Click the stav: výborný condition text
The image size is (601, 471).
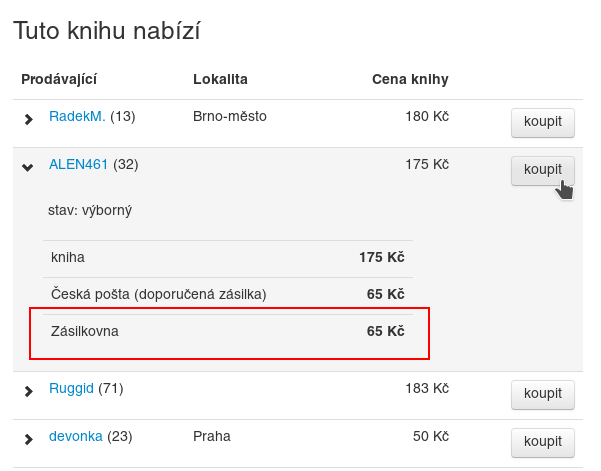point(90,211)
